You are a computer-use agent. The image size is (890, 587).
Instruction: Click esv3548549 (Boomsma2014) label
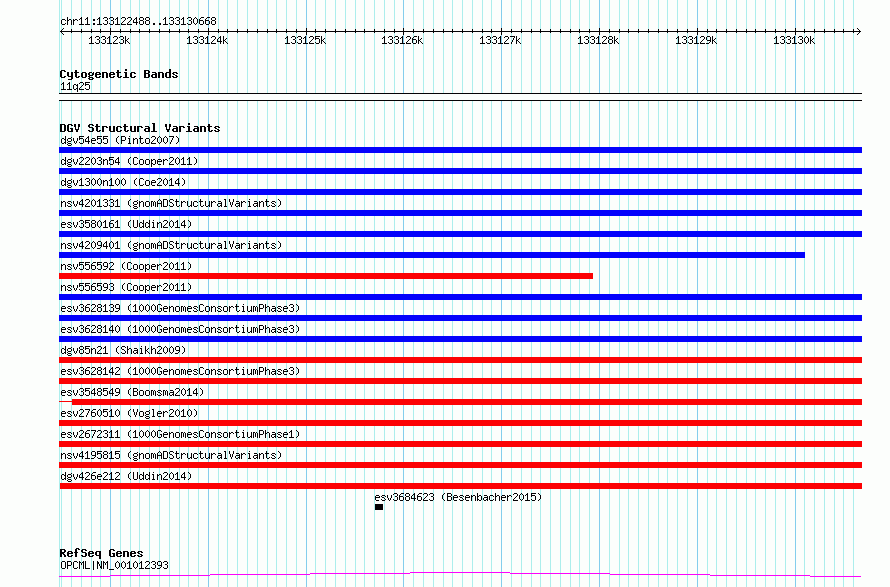132,392
